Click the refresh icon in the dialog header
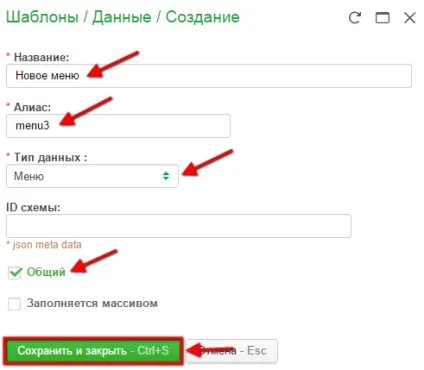 [x=355, y=18]
